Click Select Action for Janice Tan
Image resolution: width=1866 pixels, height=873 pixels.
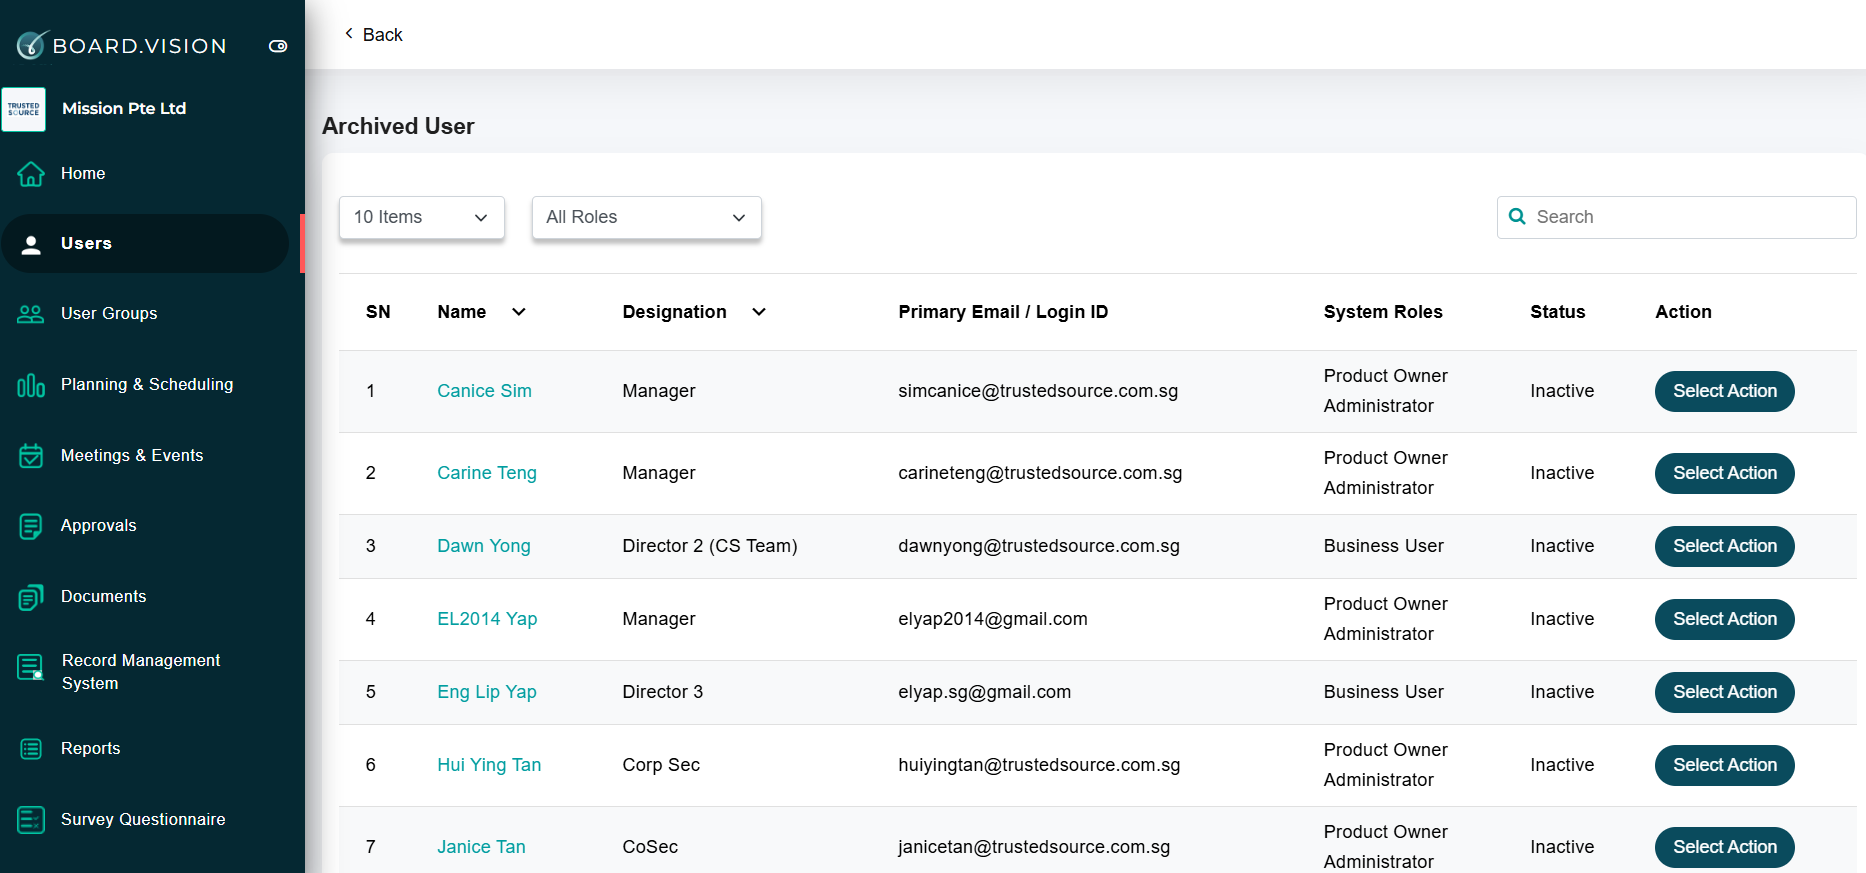(x=1725, y=847)
